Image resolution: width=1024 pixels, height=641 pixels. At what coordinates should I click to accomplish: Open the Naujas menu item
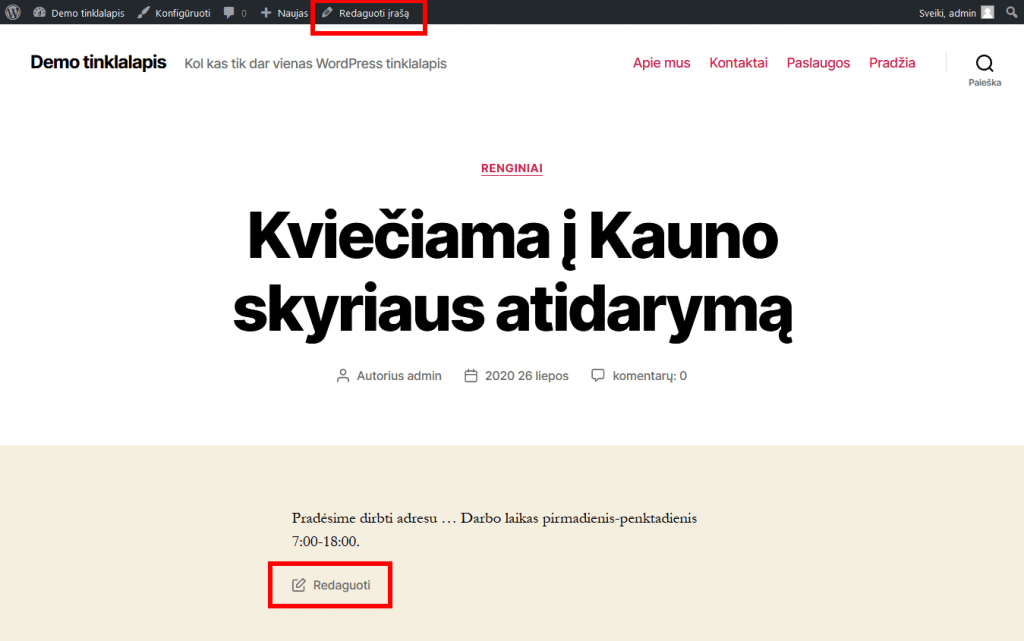(293, 13)
